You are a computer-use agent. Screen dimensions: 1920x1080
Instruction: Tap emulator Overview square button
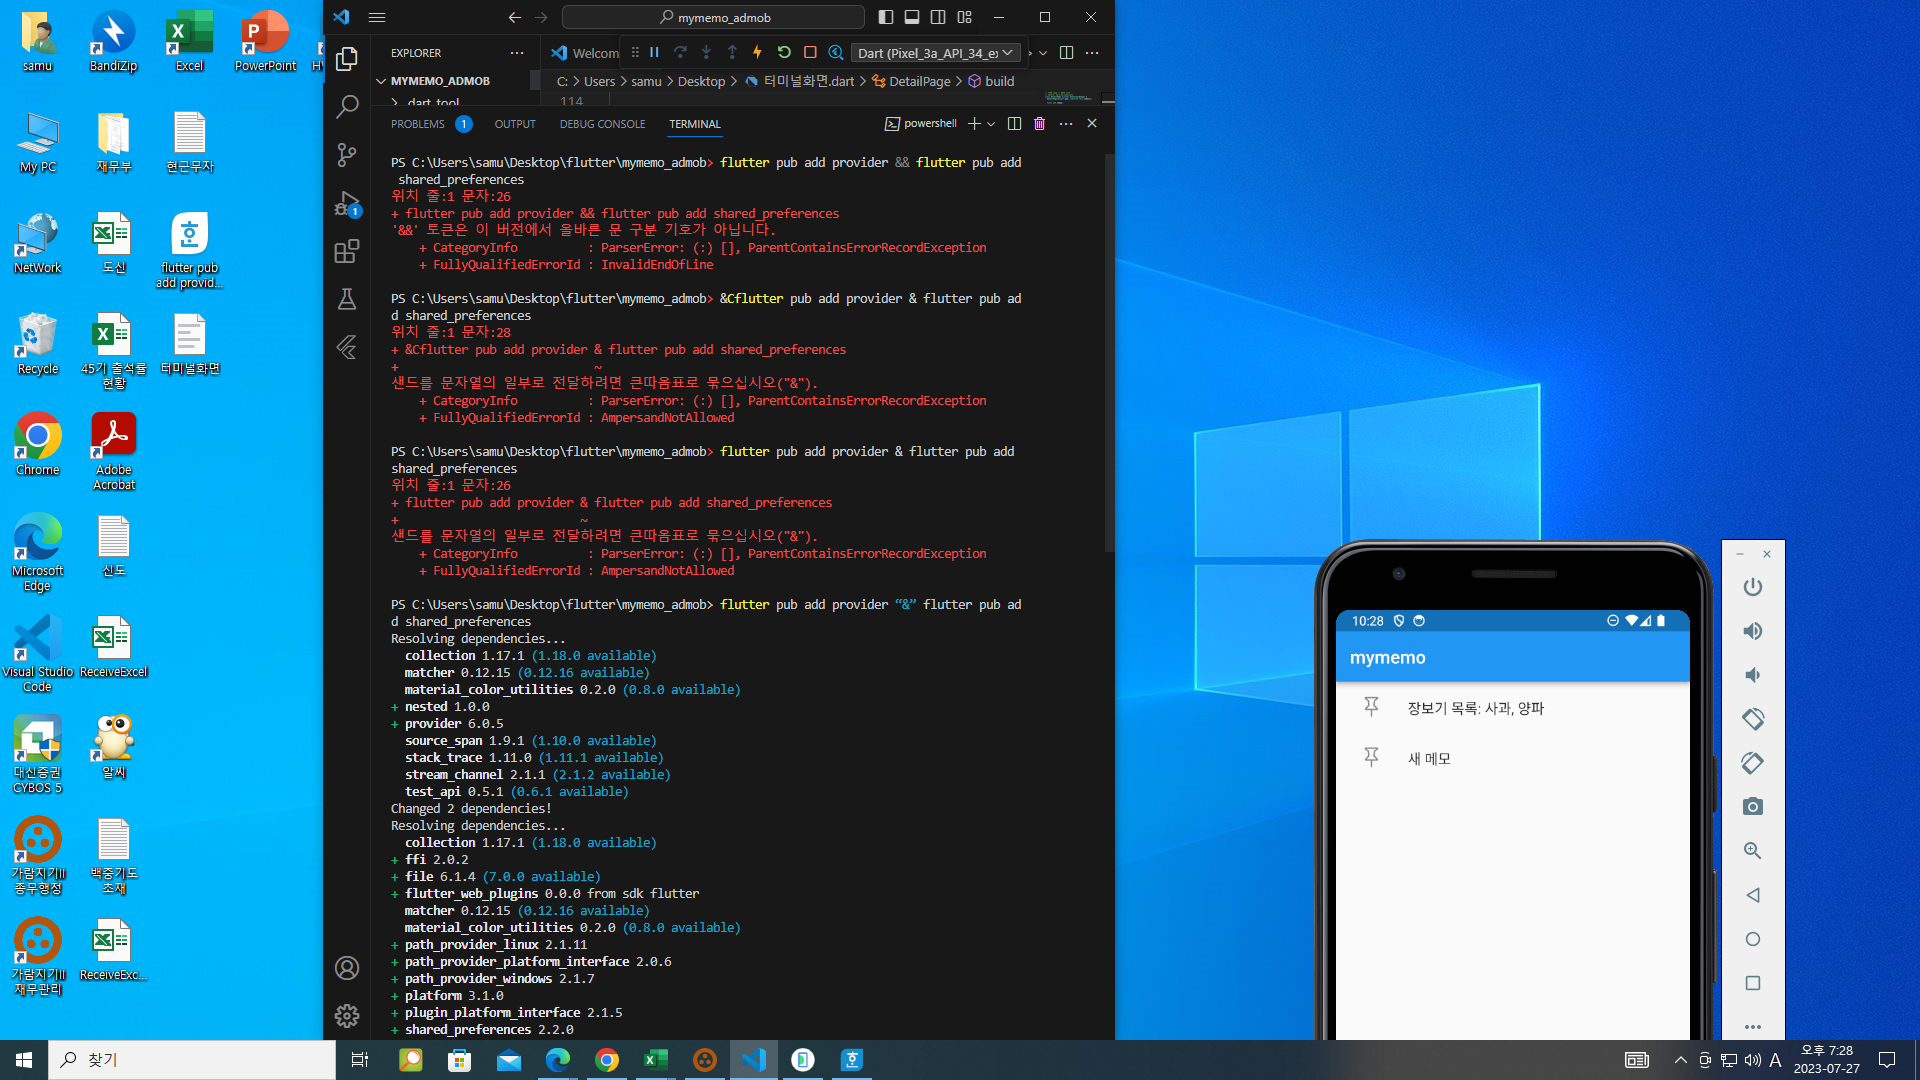click(1753, 983)
